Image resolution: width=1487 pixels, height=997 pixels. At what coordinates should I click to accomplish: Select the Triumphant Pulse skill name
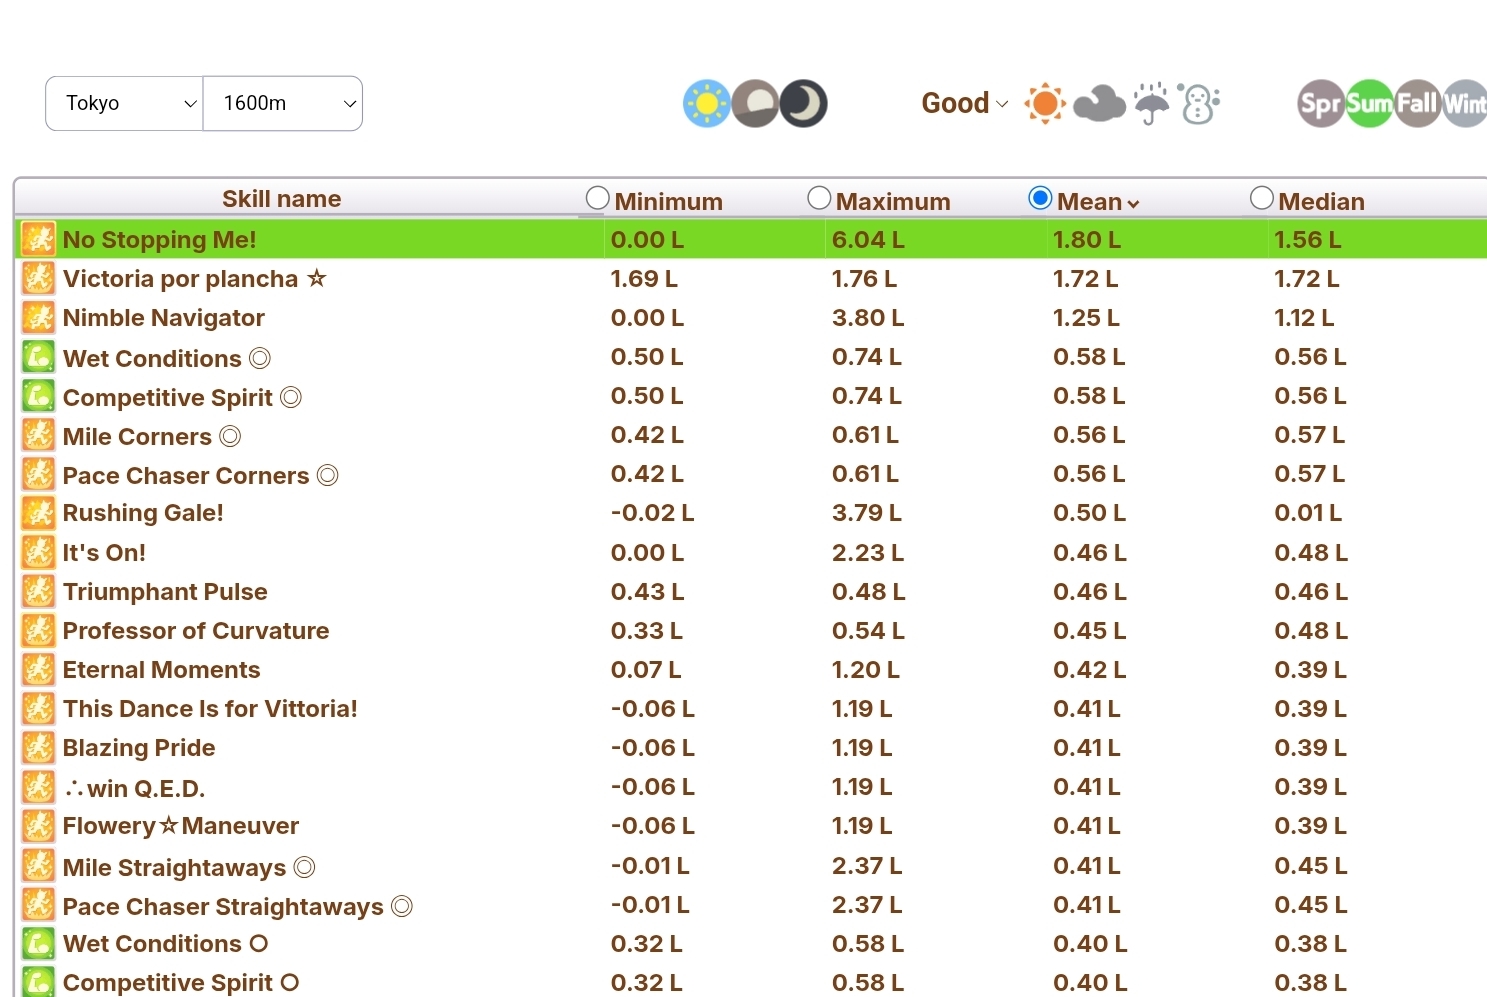165,591
